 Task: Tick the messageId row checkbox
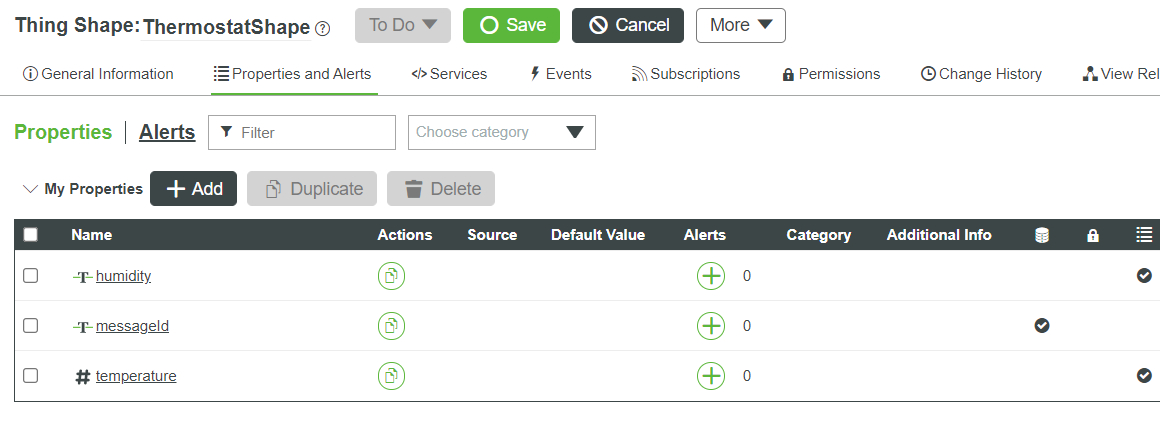[x=31, y=326]
